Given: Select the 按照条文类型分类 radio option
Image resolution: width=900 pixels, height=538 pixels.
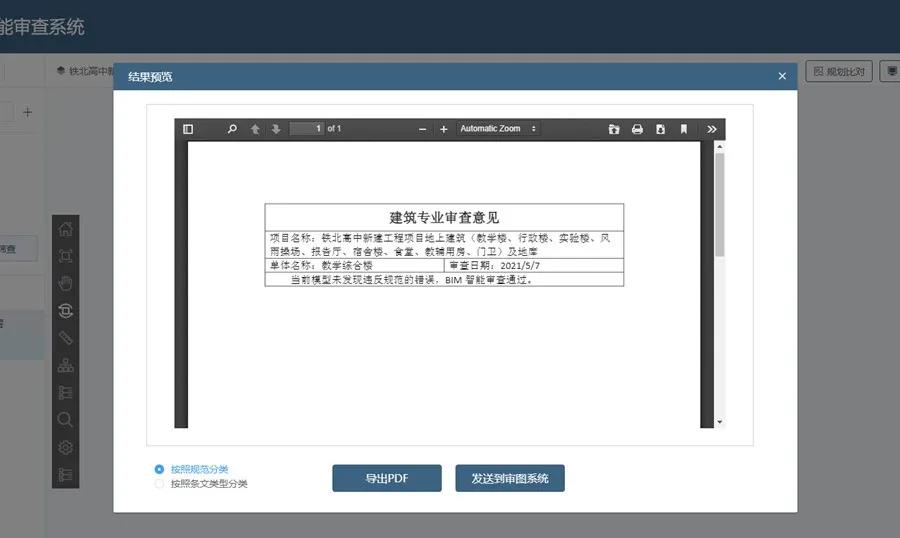Looking at the screenshot, I should point(160,484).
